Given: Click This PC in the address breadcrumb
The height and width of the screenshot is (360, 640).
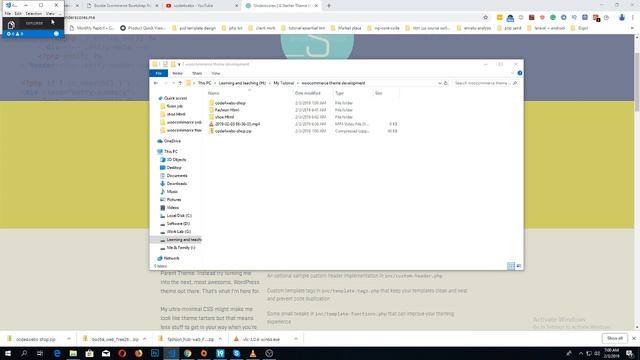Looking at the screenshot, I should (x=204, y=83).
